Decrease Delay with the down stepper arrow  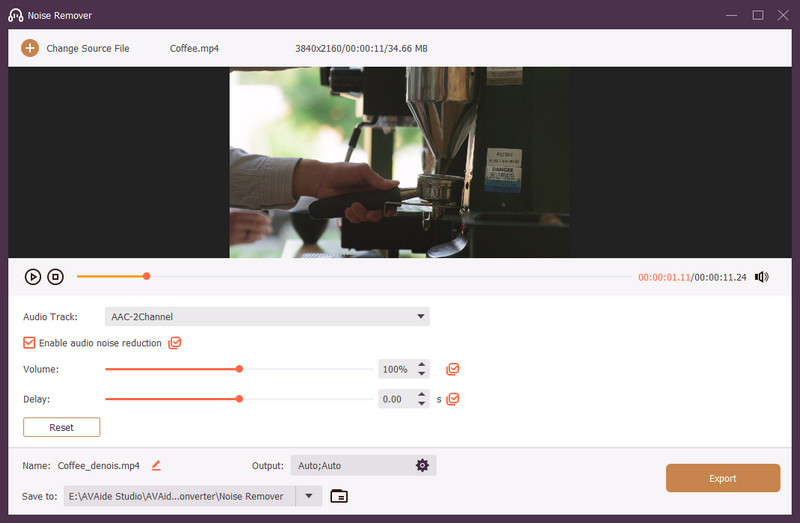[421, 404]
